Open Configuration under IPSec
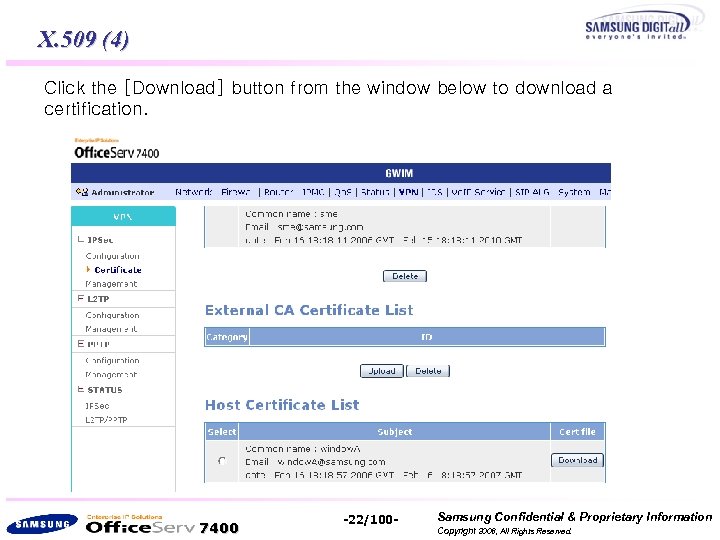 112,256
